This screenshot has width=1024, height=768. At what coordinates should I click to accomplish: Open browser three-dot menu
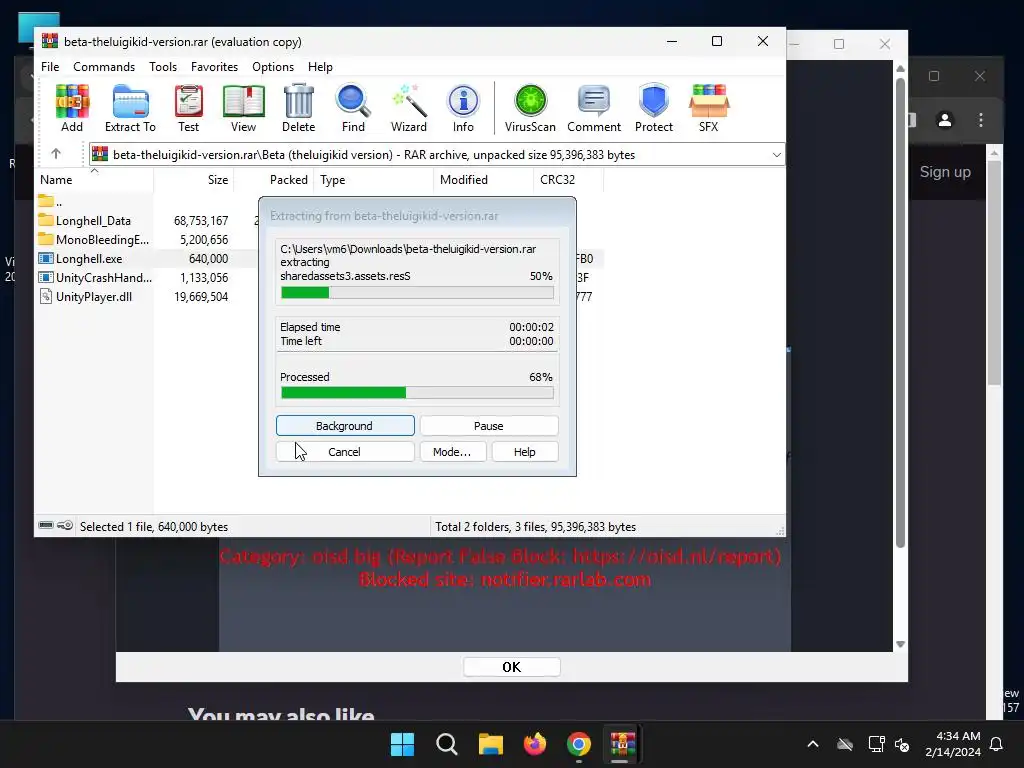(981, 120)
